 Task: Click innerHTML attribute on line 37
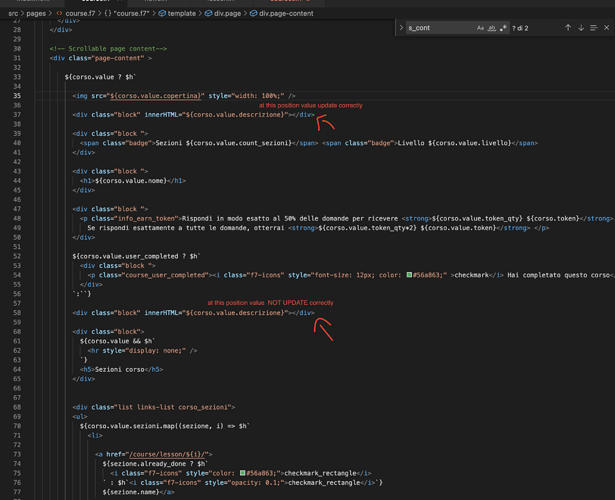(x=161, y=115)
